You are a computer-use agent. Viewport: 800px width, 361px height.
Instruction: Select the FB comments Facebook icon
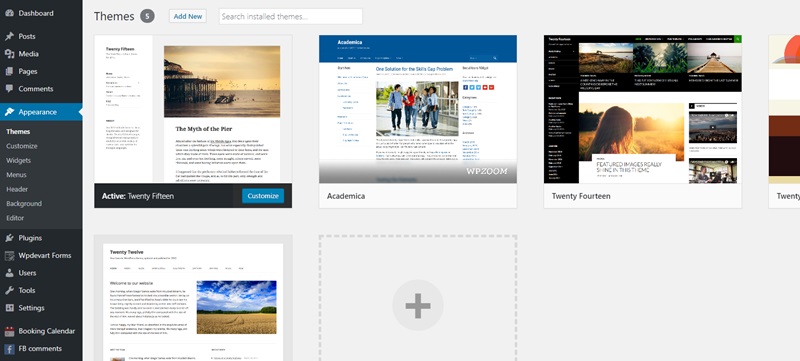coord(9,349)
